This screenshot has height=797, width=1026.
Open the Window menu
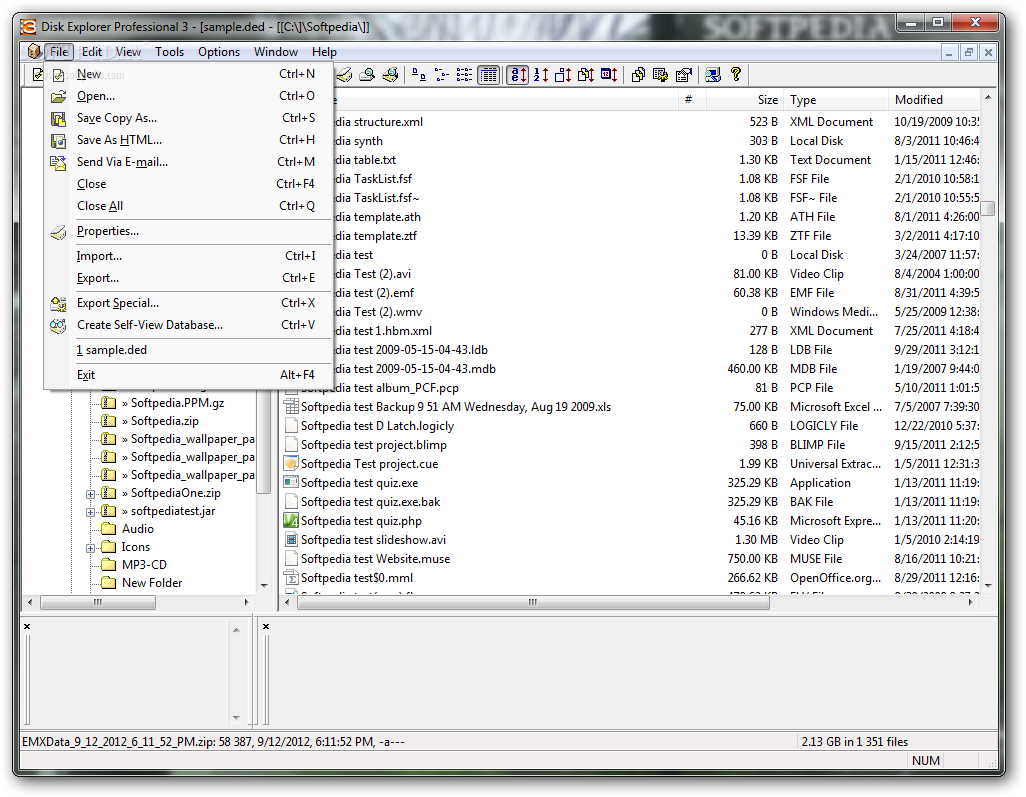pos(275,52)
